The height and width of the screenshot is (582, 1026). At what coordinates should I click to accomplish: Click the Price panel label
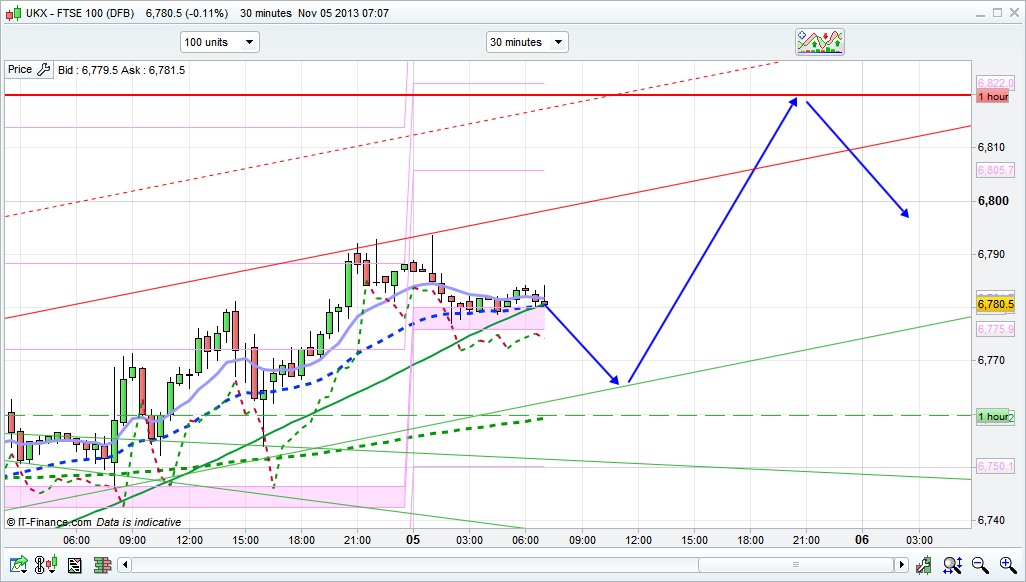(19, 70)
